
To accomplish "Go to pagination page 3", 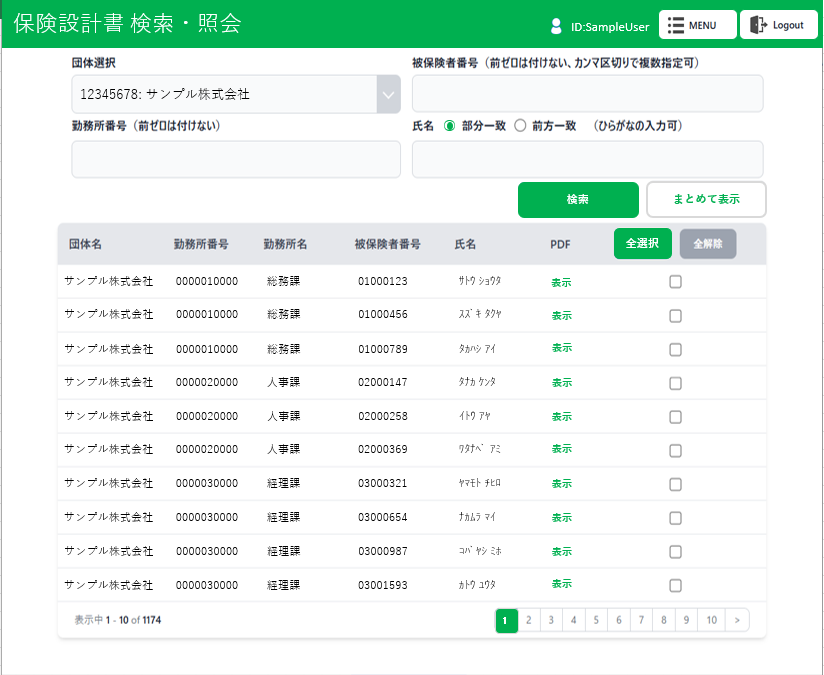I will 551,620.
